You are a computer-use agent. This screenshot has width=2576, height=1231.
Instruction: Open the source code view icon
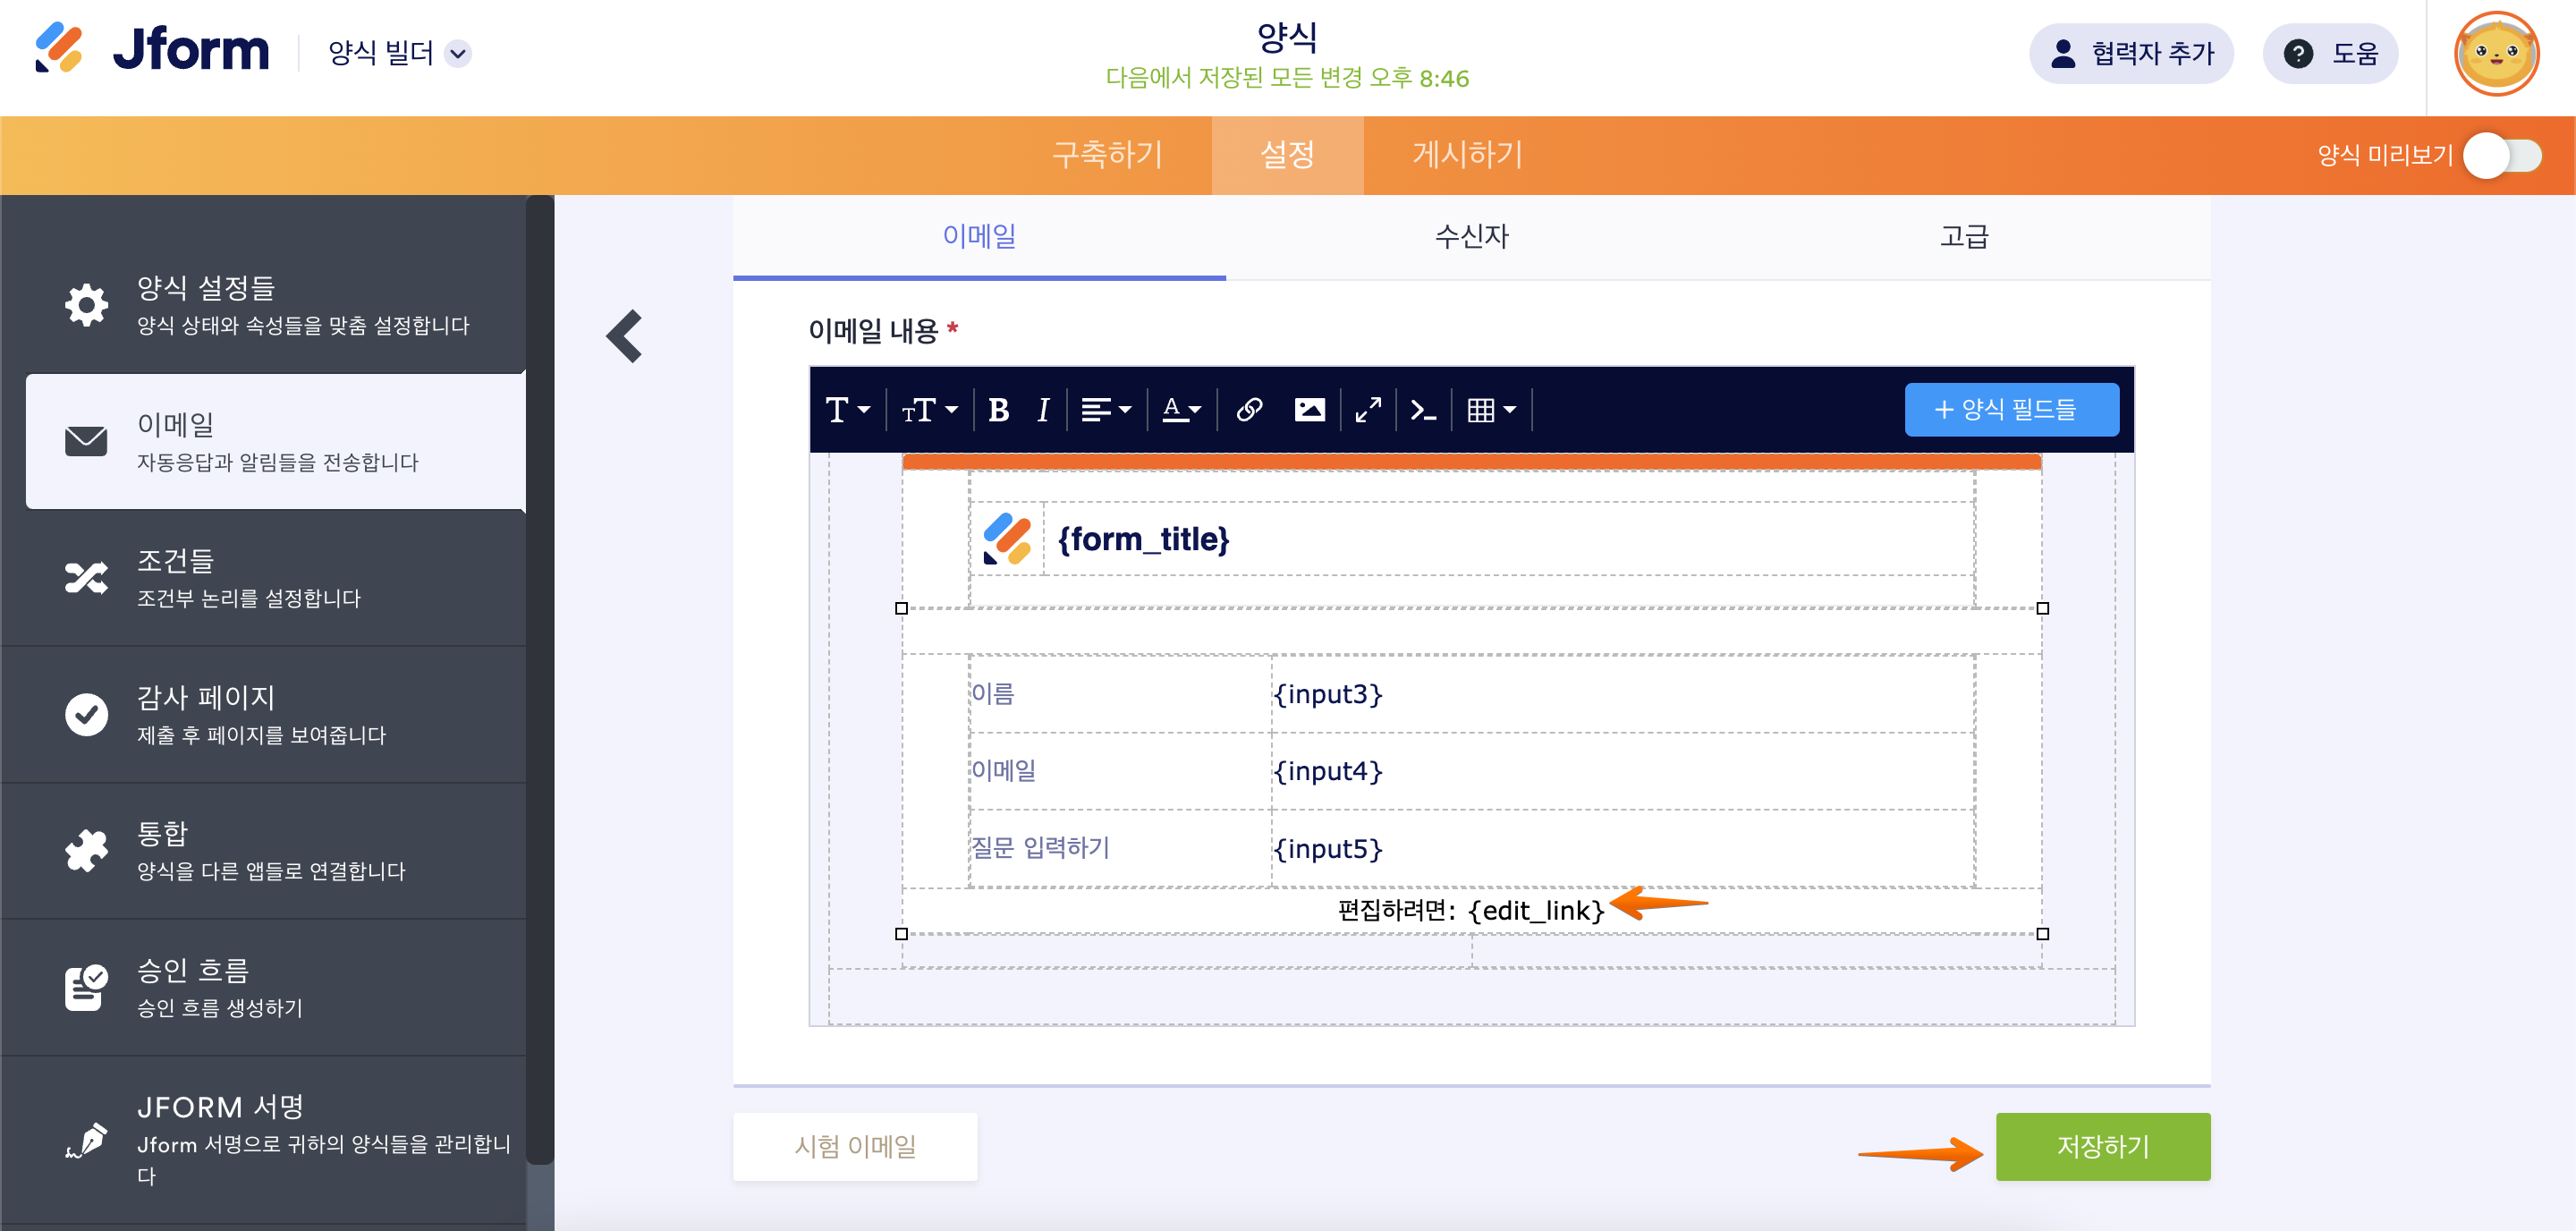[x=1422, y=410]
